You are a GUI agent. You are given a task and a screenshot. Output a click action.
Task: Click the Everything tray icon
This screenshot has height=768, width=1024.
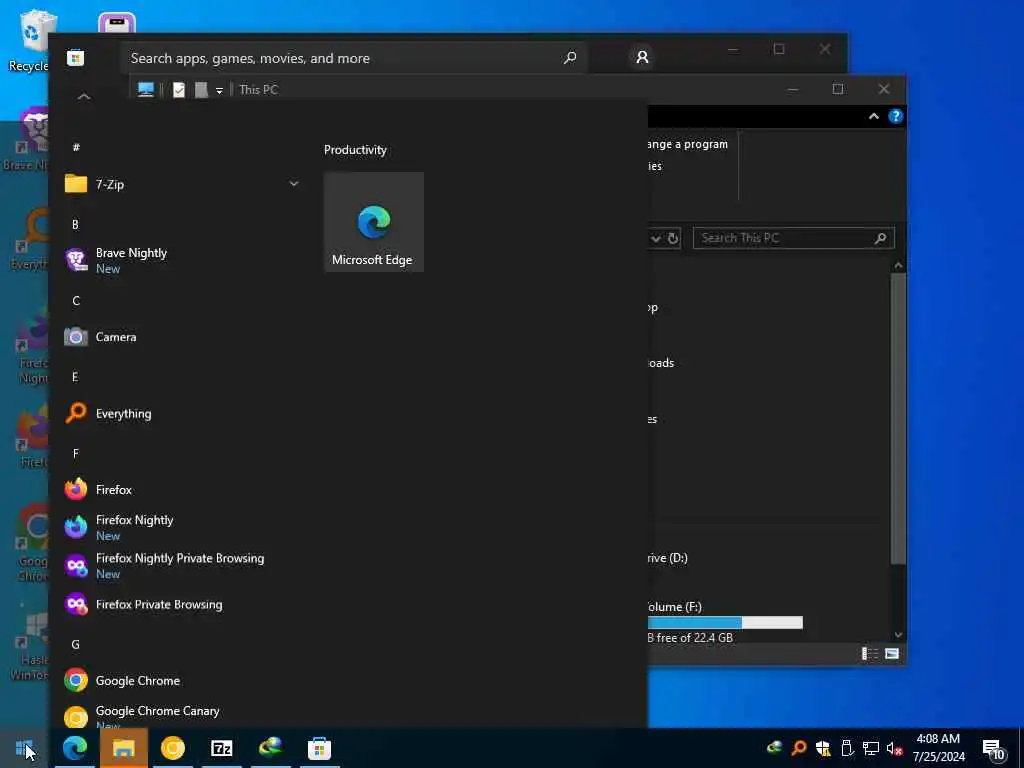(799, 748)
